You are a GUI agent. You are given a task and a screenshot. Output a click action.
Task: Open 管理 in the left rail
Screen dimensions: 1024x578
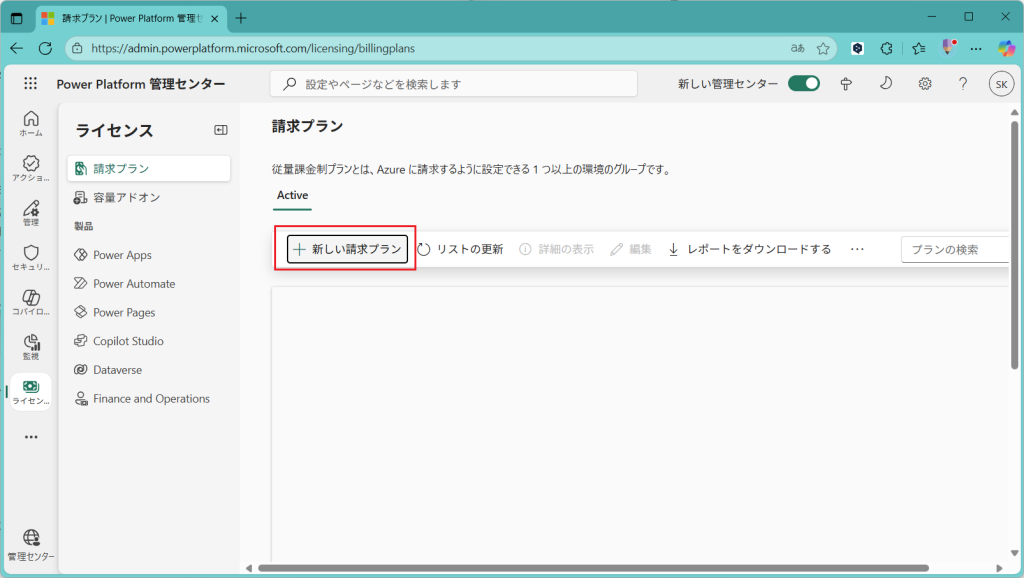pos(31,213)
